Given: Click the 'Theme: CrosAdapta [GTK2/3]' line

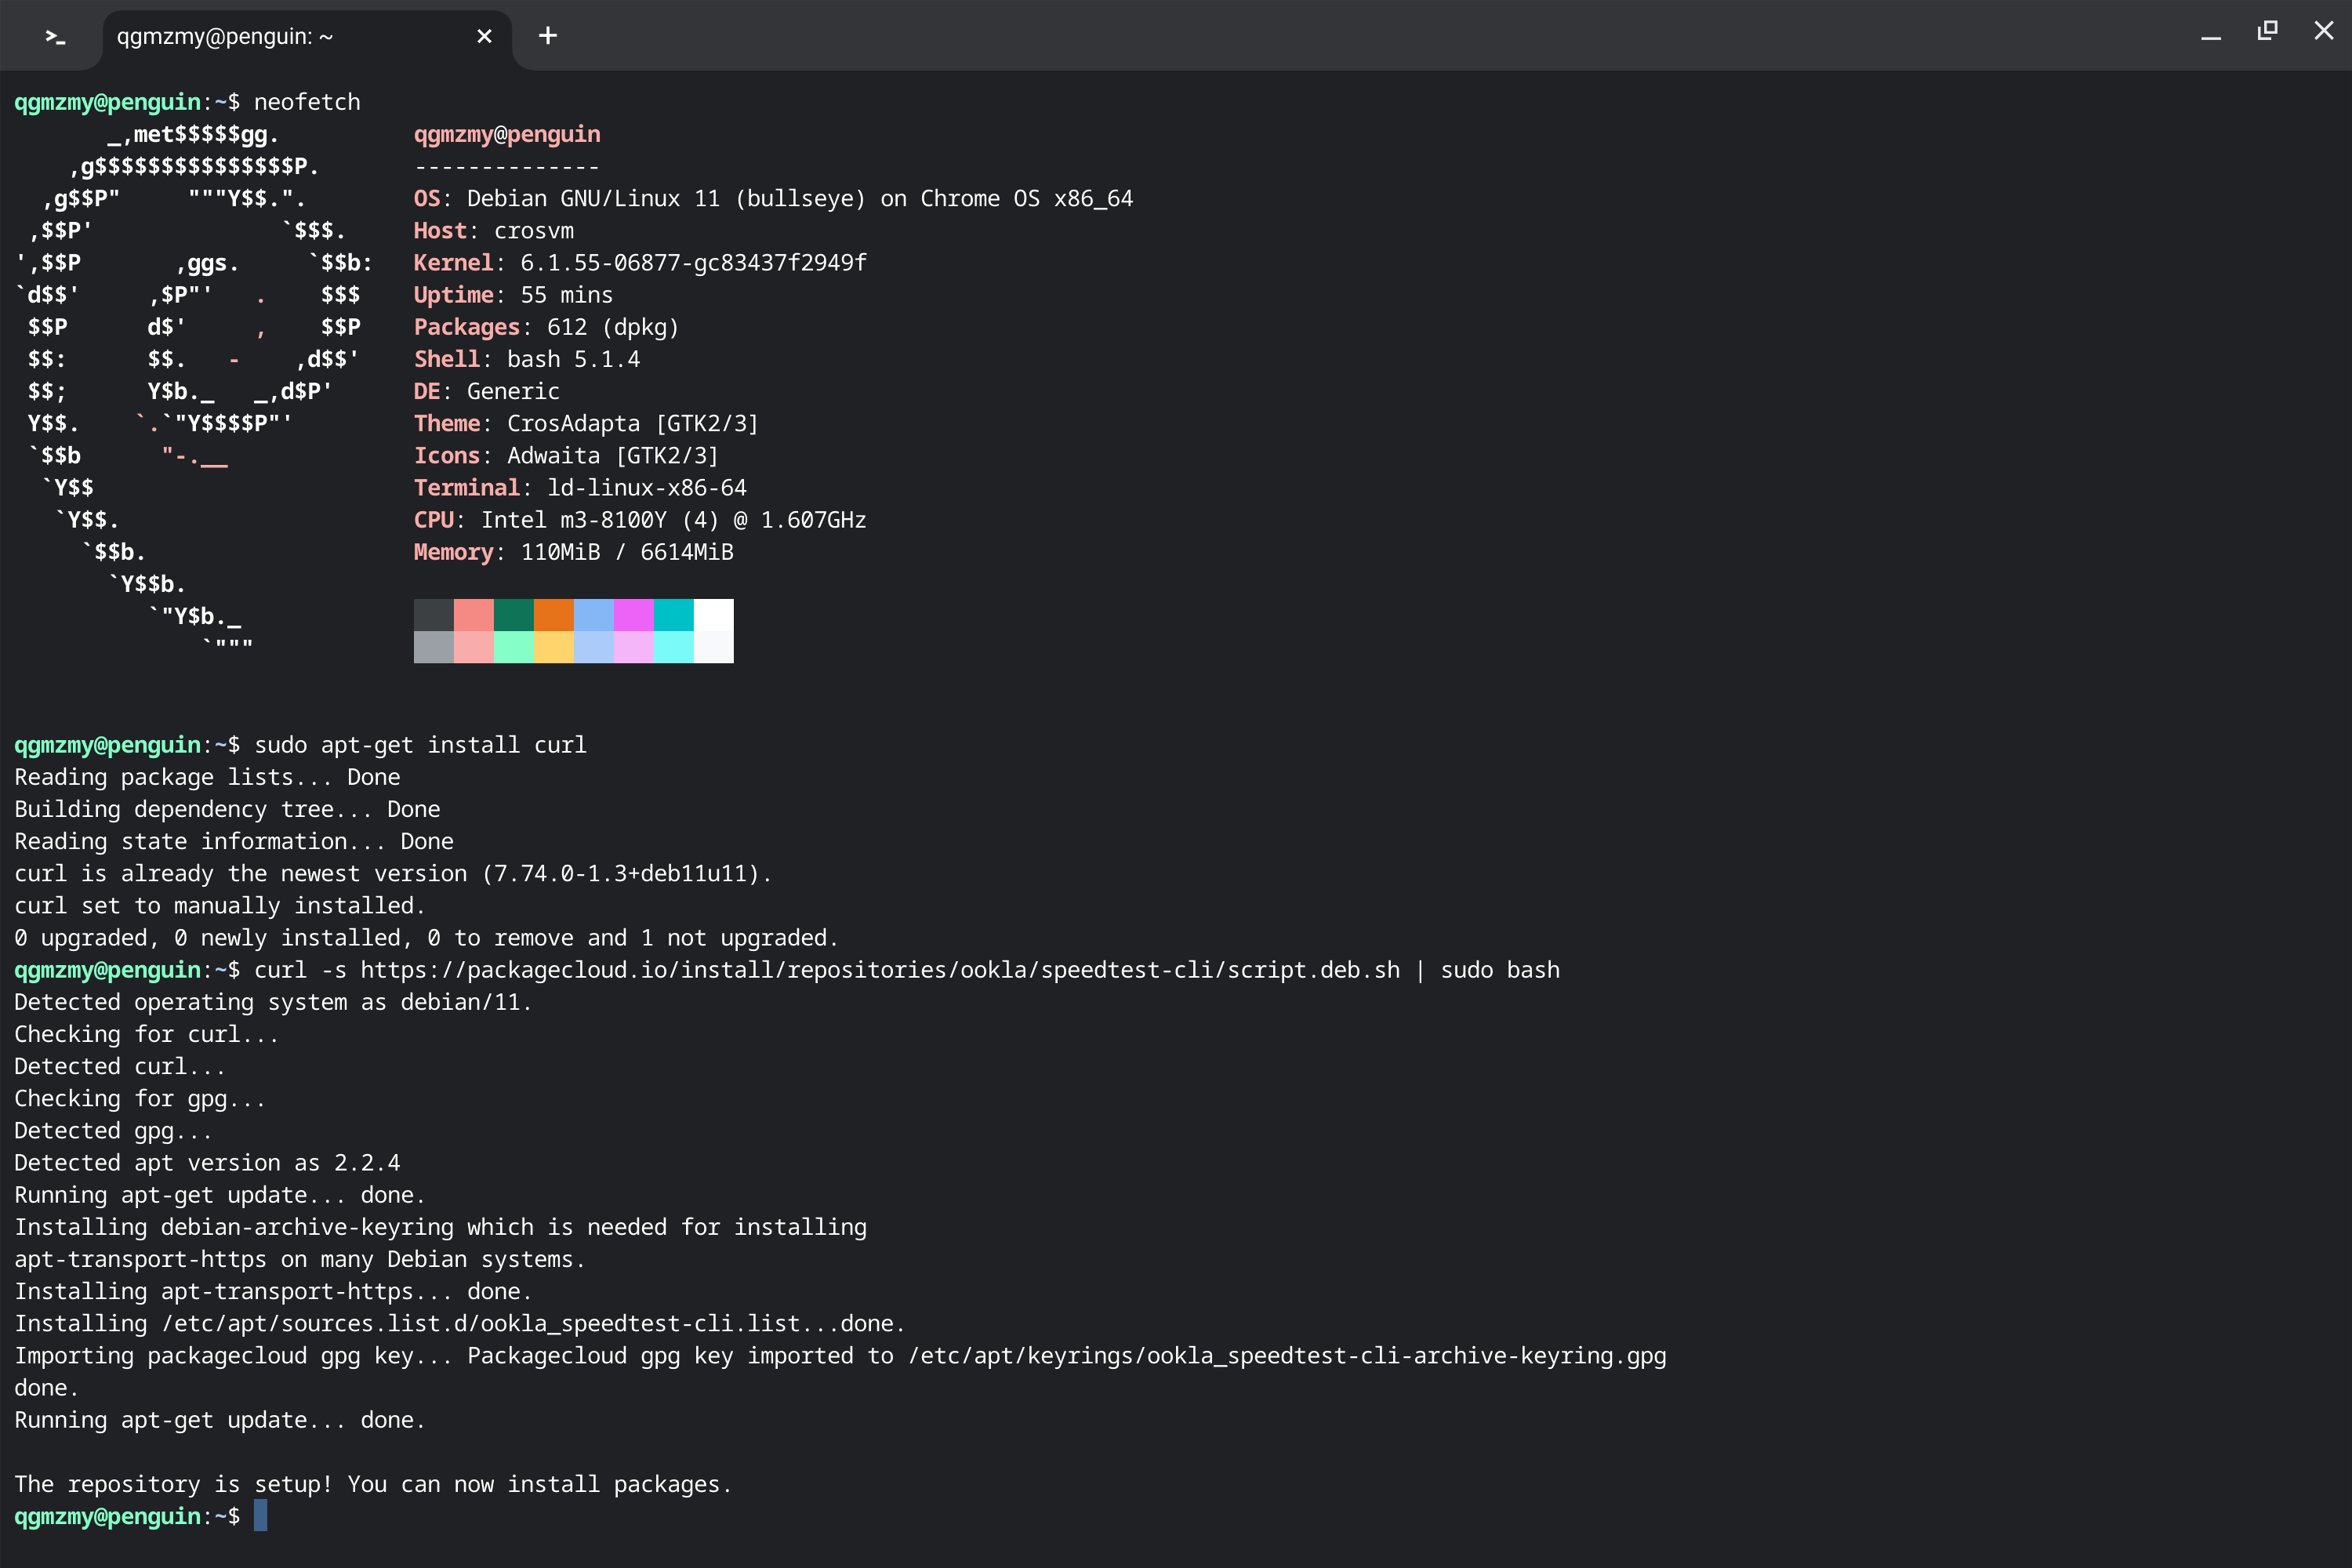Looking at the screenshot, I should click(x=587, y=423).
